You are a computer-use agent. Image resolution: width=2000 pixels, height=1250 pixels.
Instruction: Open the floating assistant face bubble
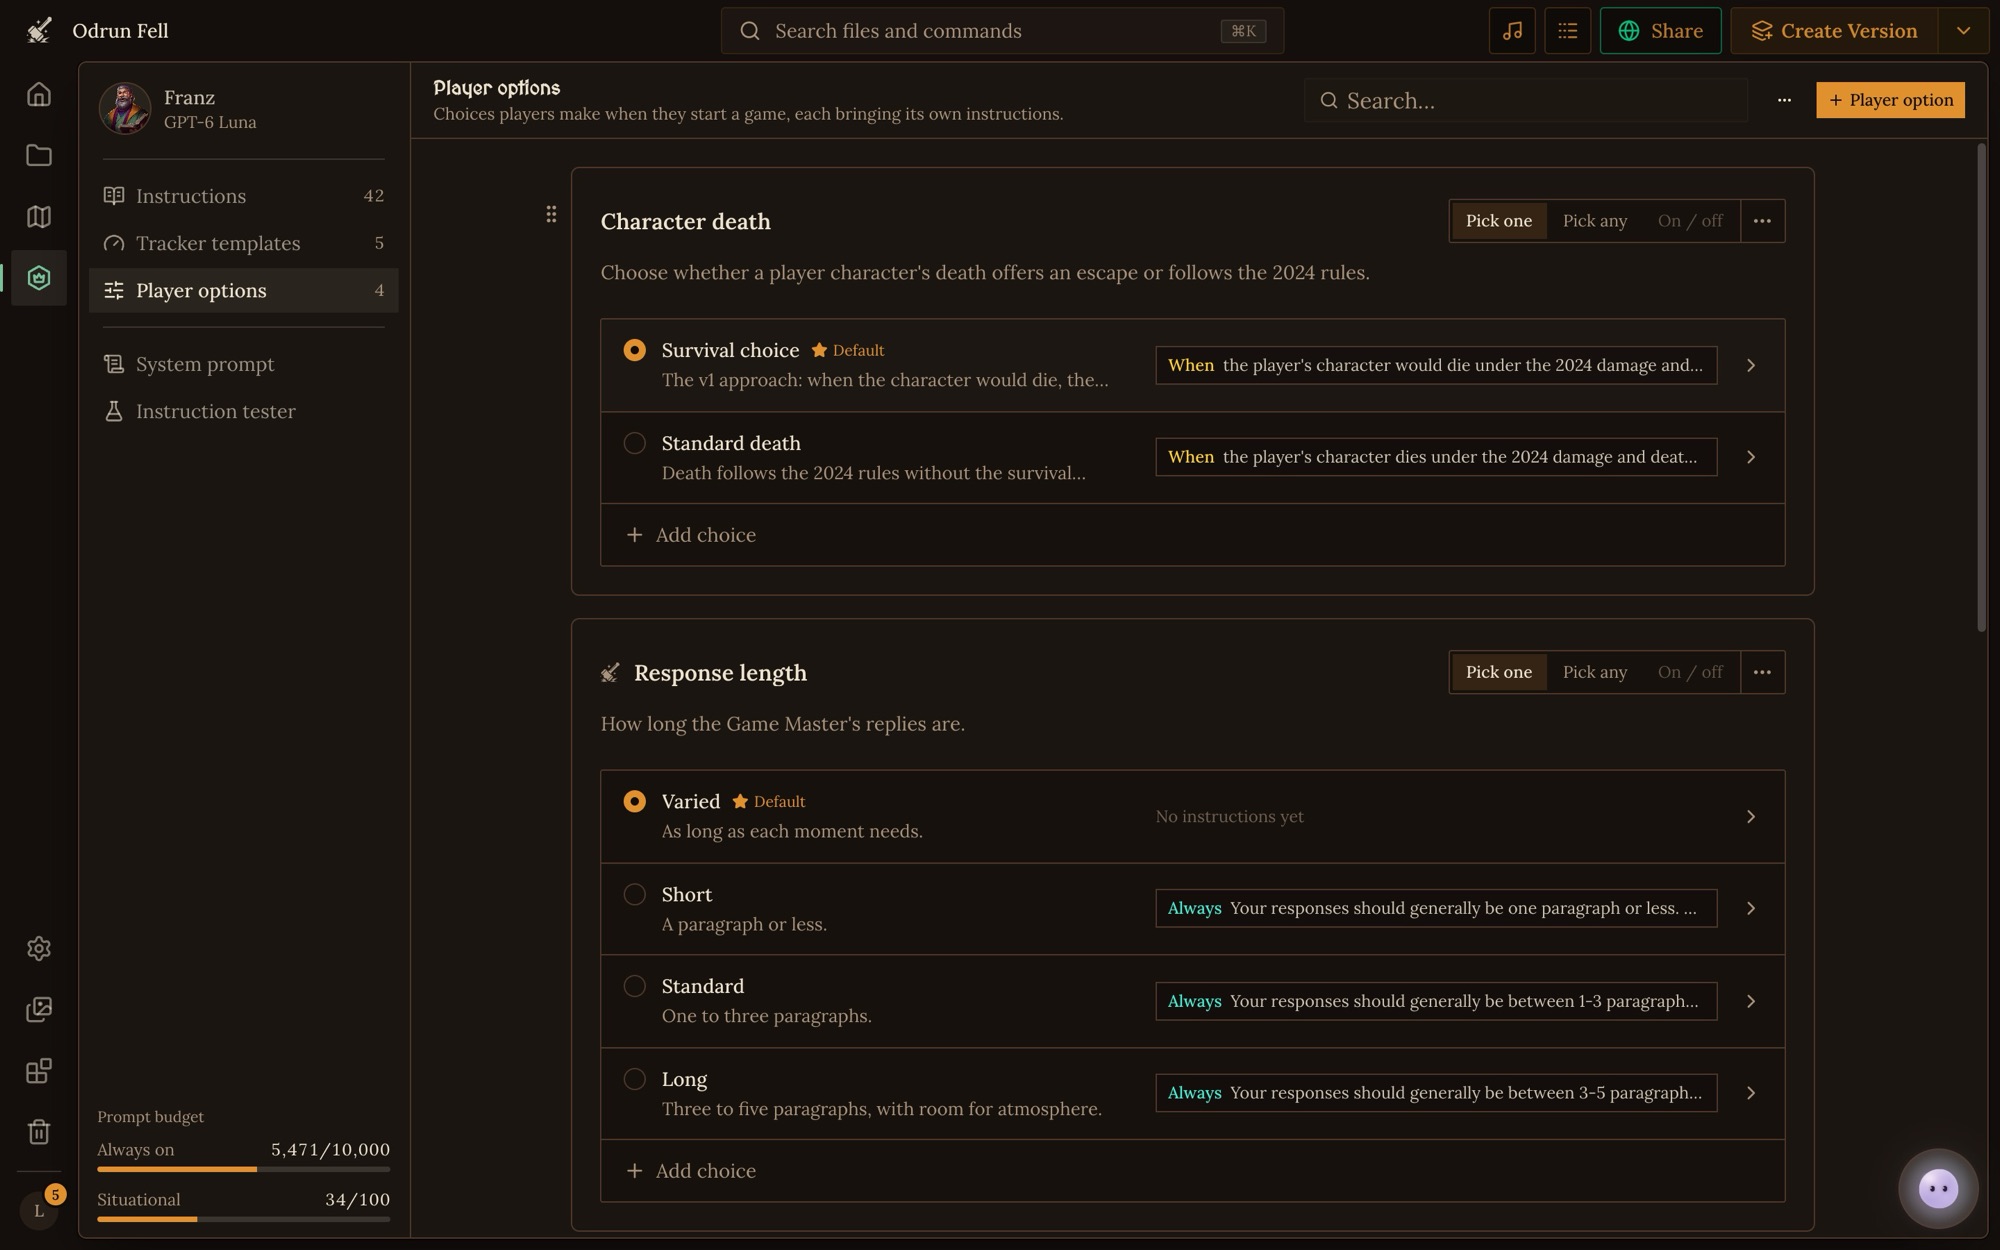[1938, 1189]
